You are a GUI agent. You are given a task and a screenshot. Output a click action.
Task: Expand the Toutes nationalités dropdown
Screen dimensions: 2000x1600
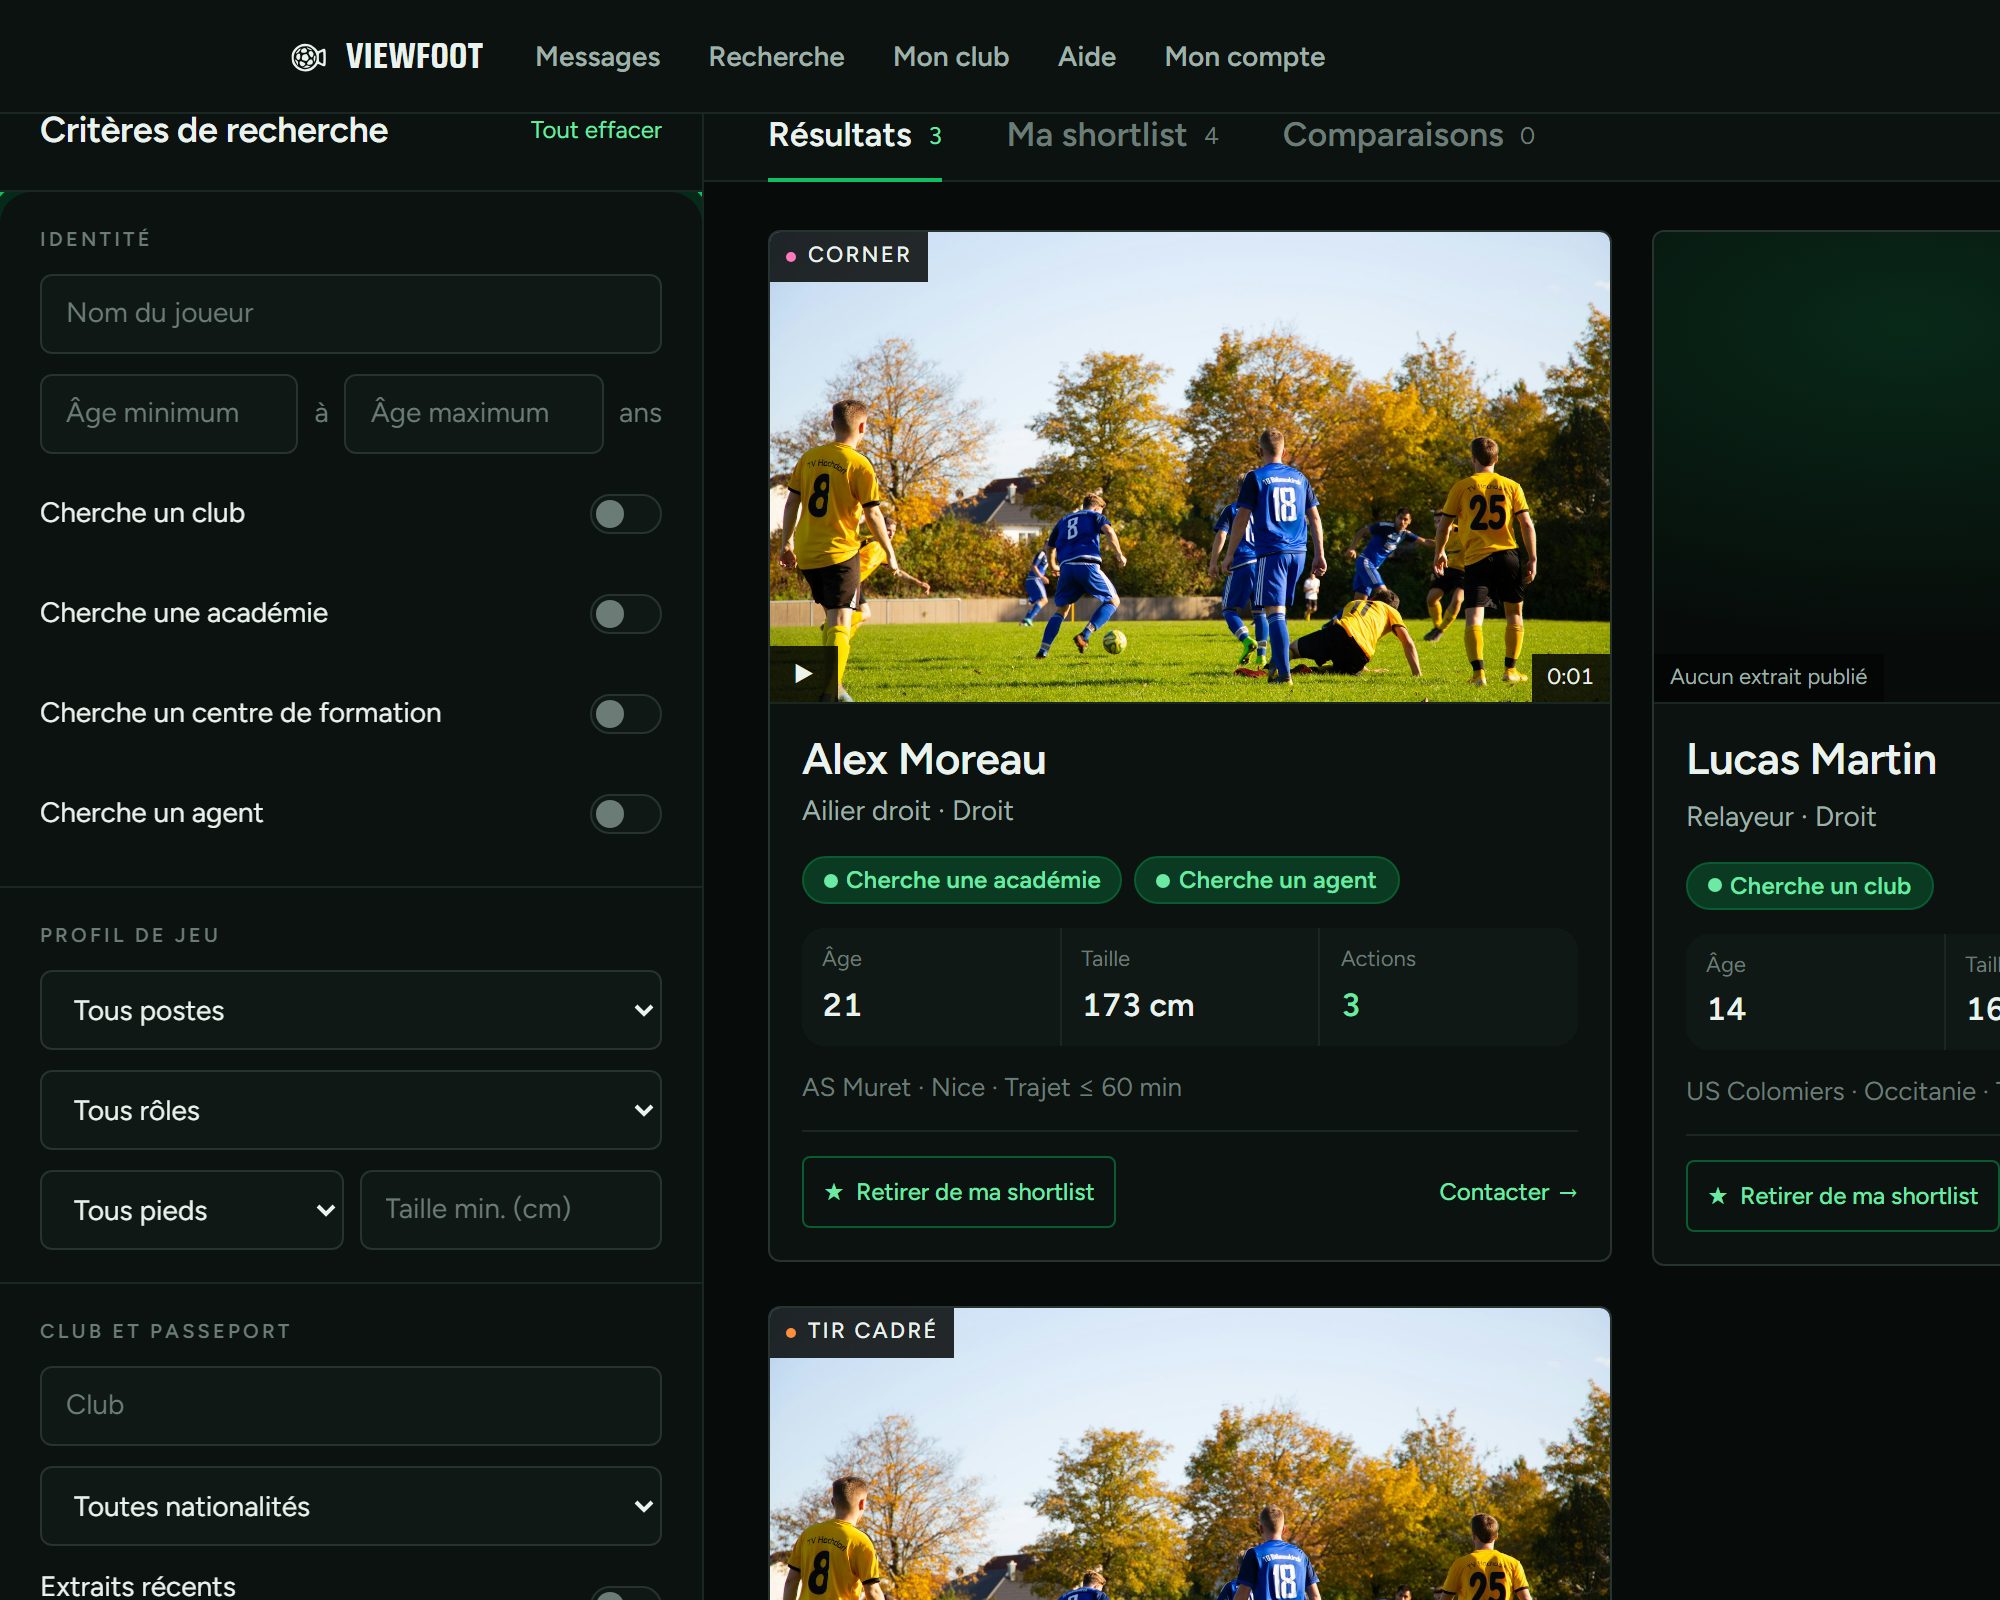(x=350, y=1506)
